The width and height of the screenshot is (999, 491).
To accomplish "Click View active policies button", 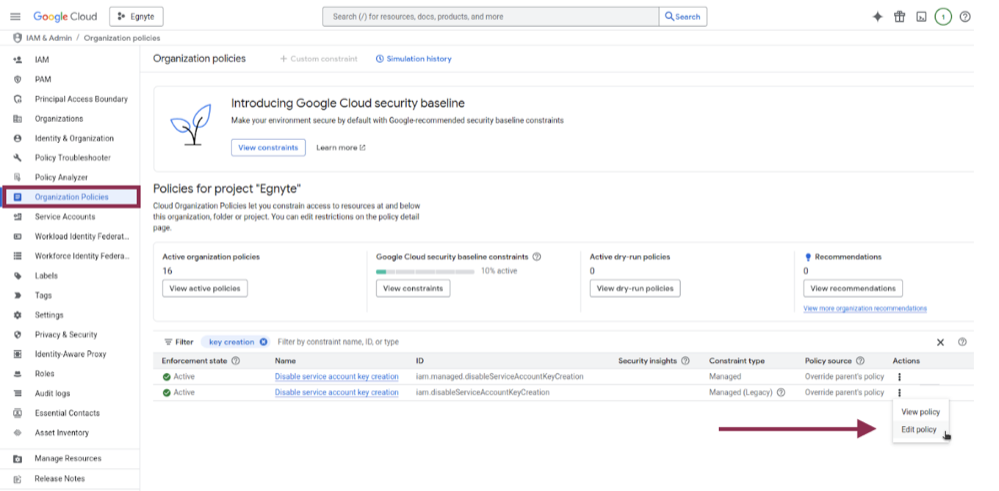I will coord(205,288).
